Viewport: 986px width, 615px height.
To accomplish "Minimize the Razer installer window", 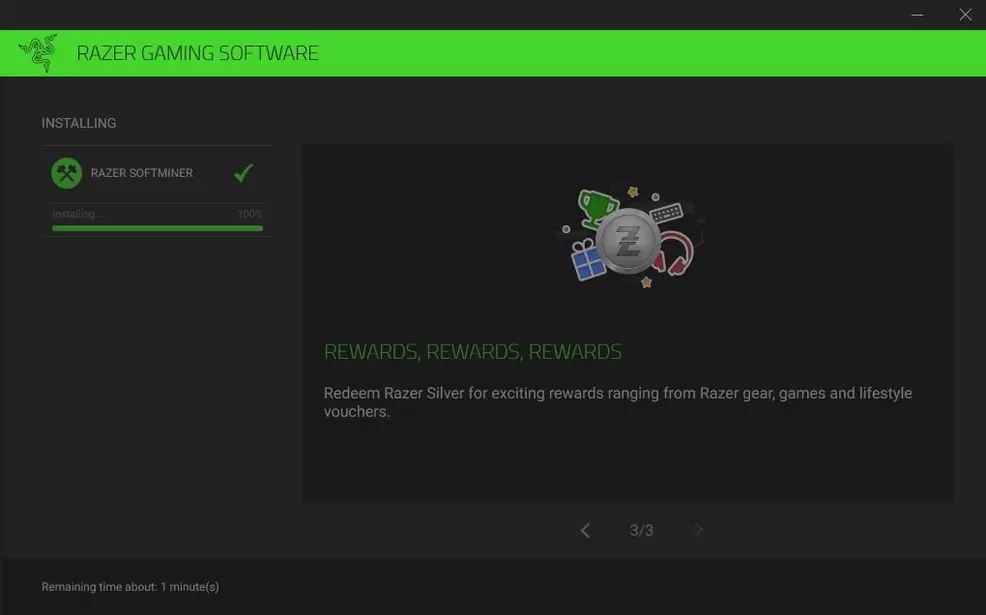I will click(918, 14).
